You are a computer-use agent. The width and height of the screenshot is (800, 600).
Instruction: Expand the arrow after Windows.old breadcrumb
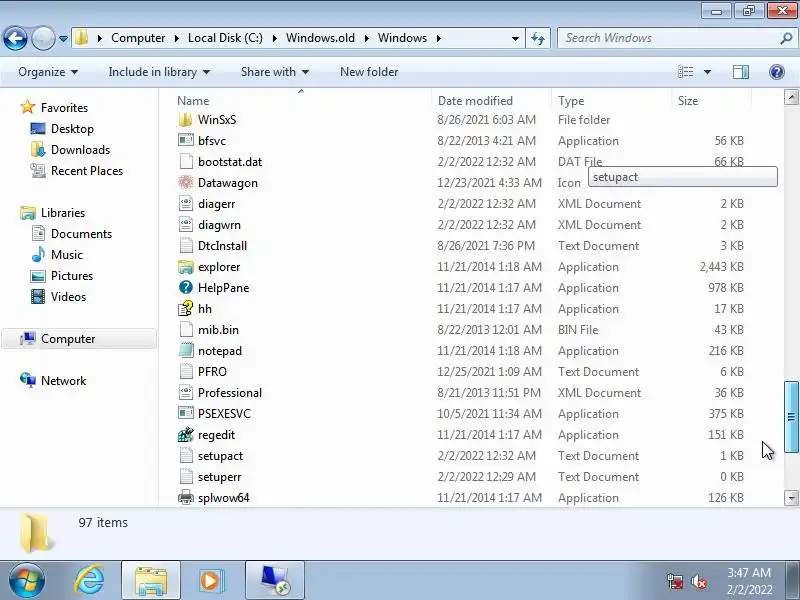point(366,38)
